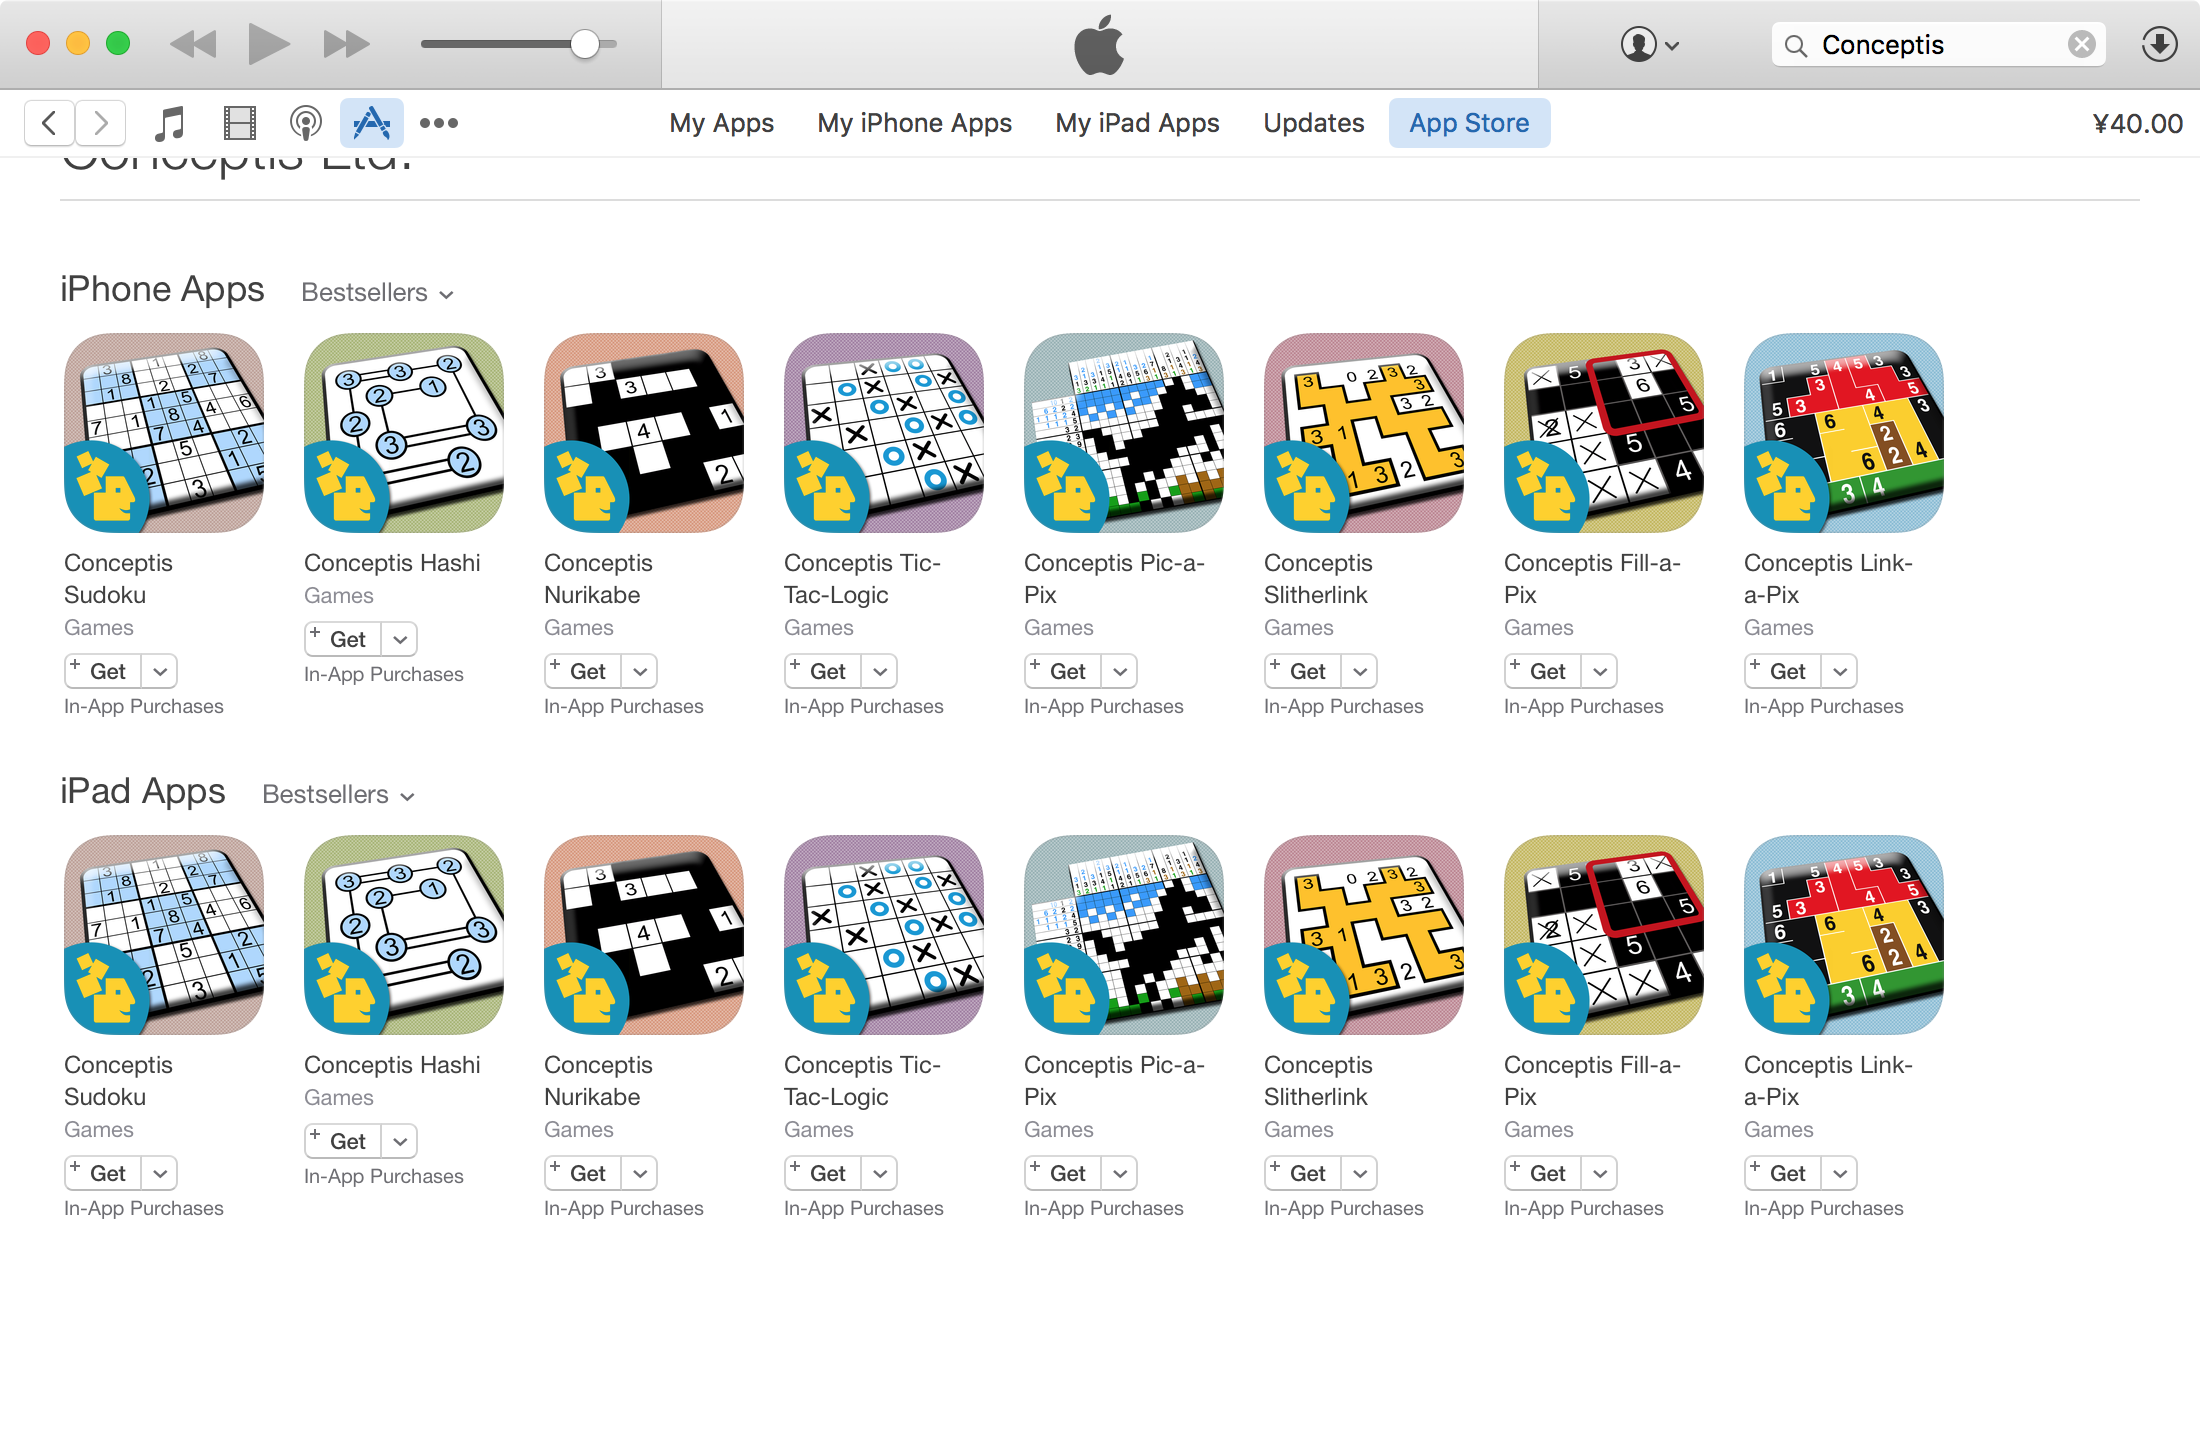The width and height of the screenshot is (2200, 1450).
Task: Open the Music library icon
Action: pos(170,123)
